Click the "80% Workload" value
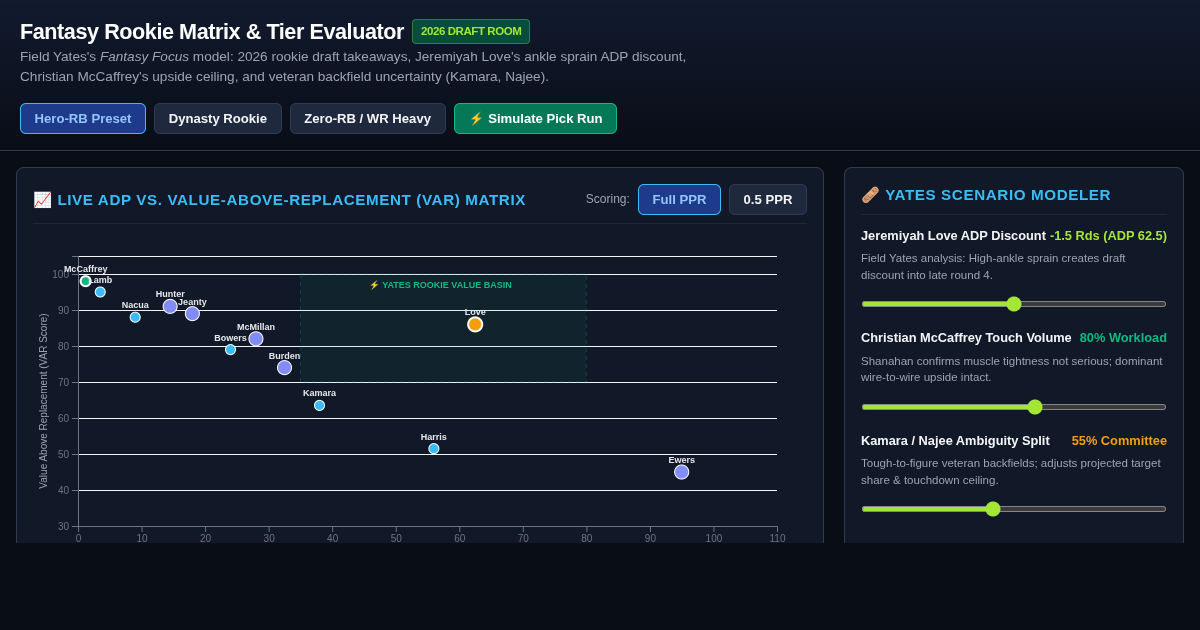The width and height of the screenshot is (1200, 630). [x=1123, y=338]
